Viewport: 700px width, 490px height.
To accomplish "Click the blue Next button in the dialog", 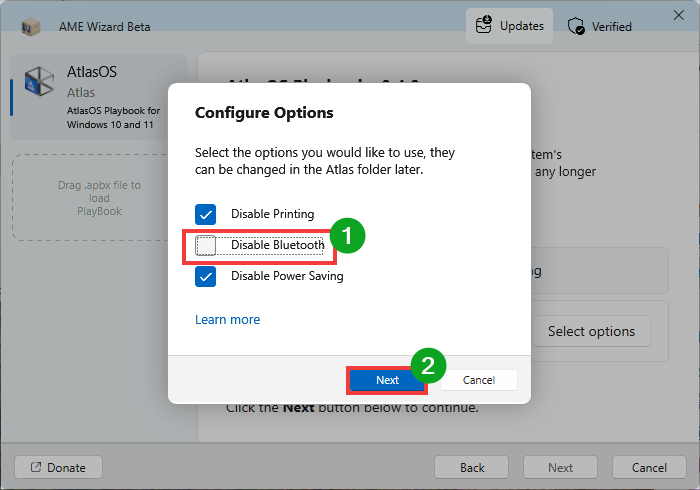I will [387, 380].
